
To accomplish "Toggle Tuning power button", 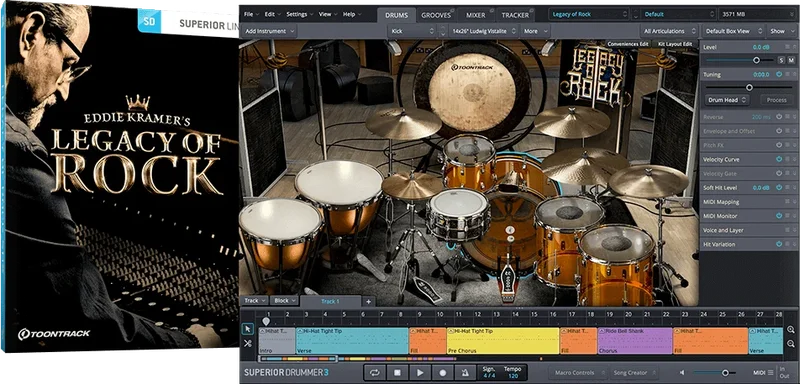I will [x=779, y=74].
